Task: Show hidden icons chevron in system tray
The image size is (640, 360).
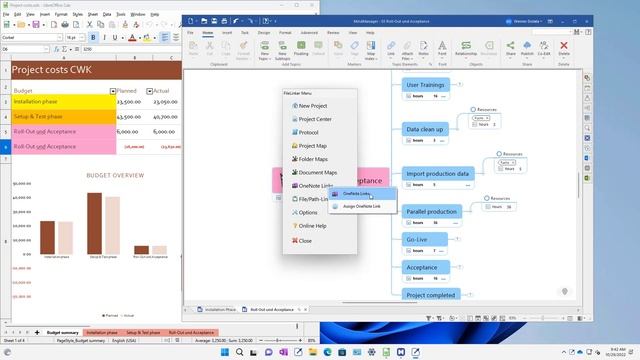Action: pos(564,352)
